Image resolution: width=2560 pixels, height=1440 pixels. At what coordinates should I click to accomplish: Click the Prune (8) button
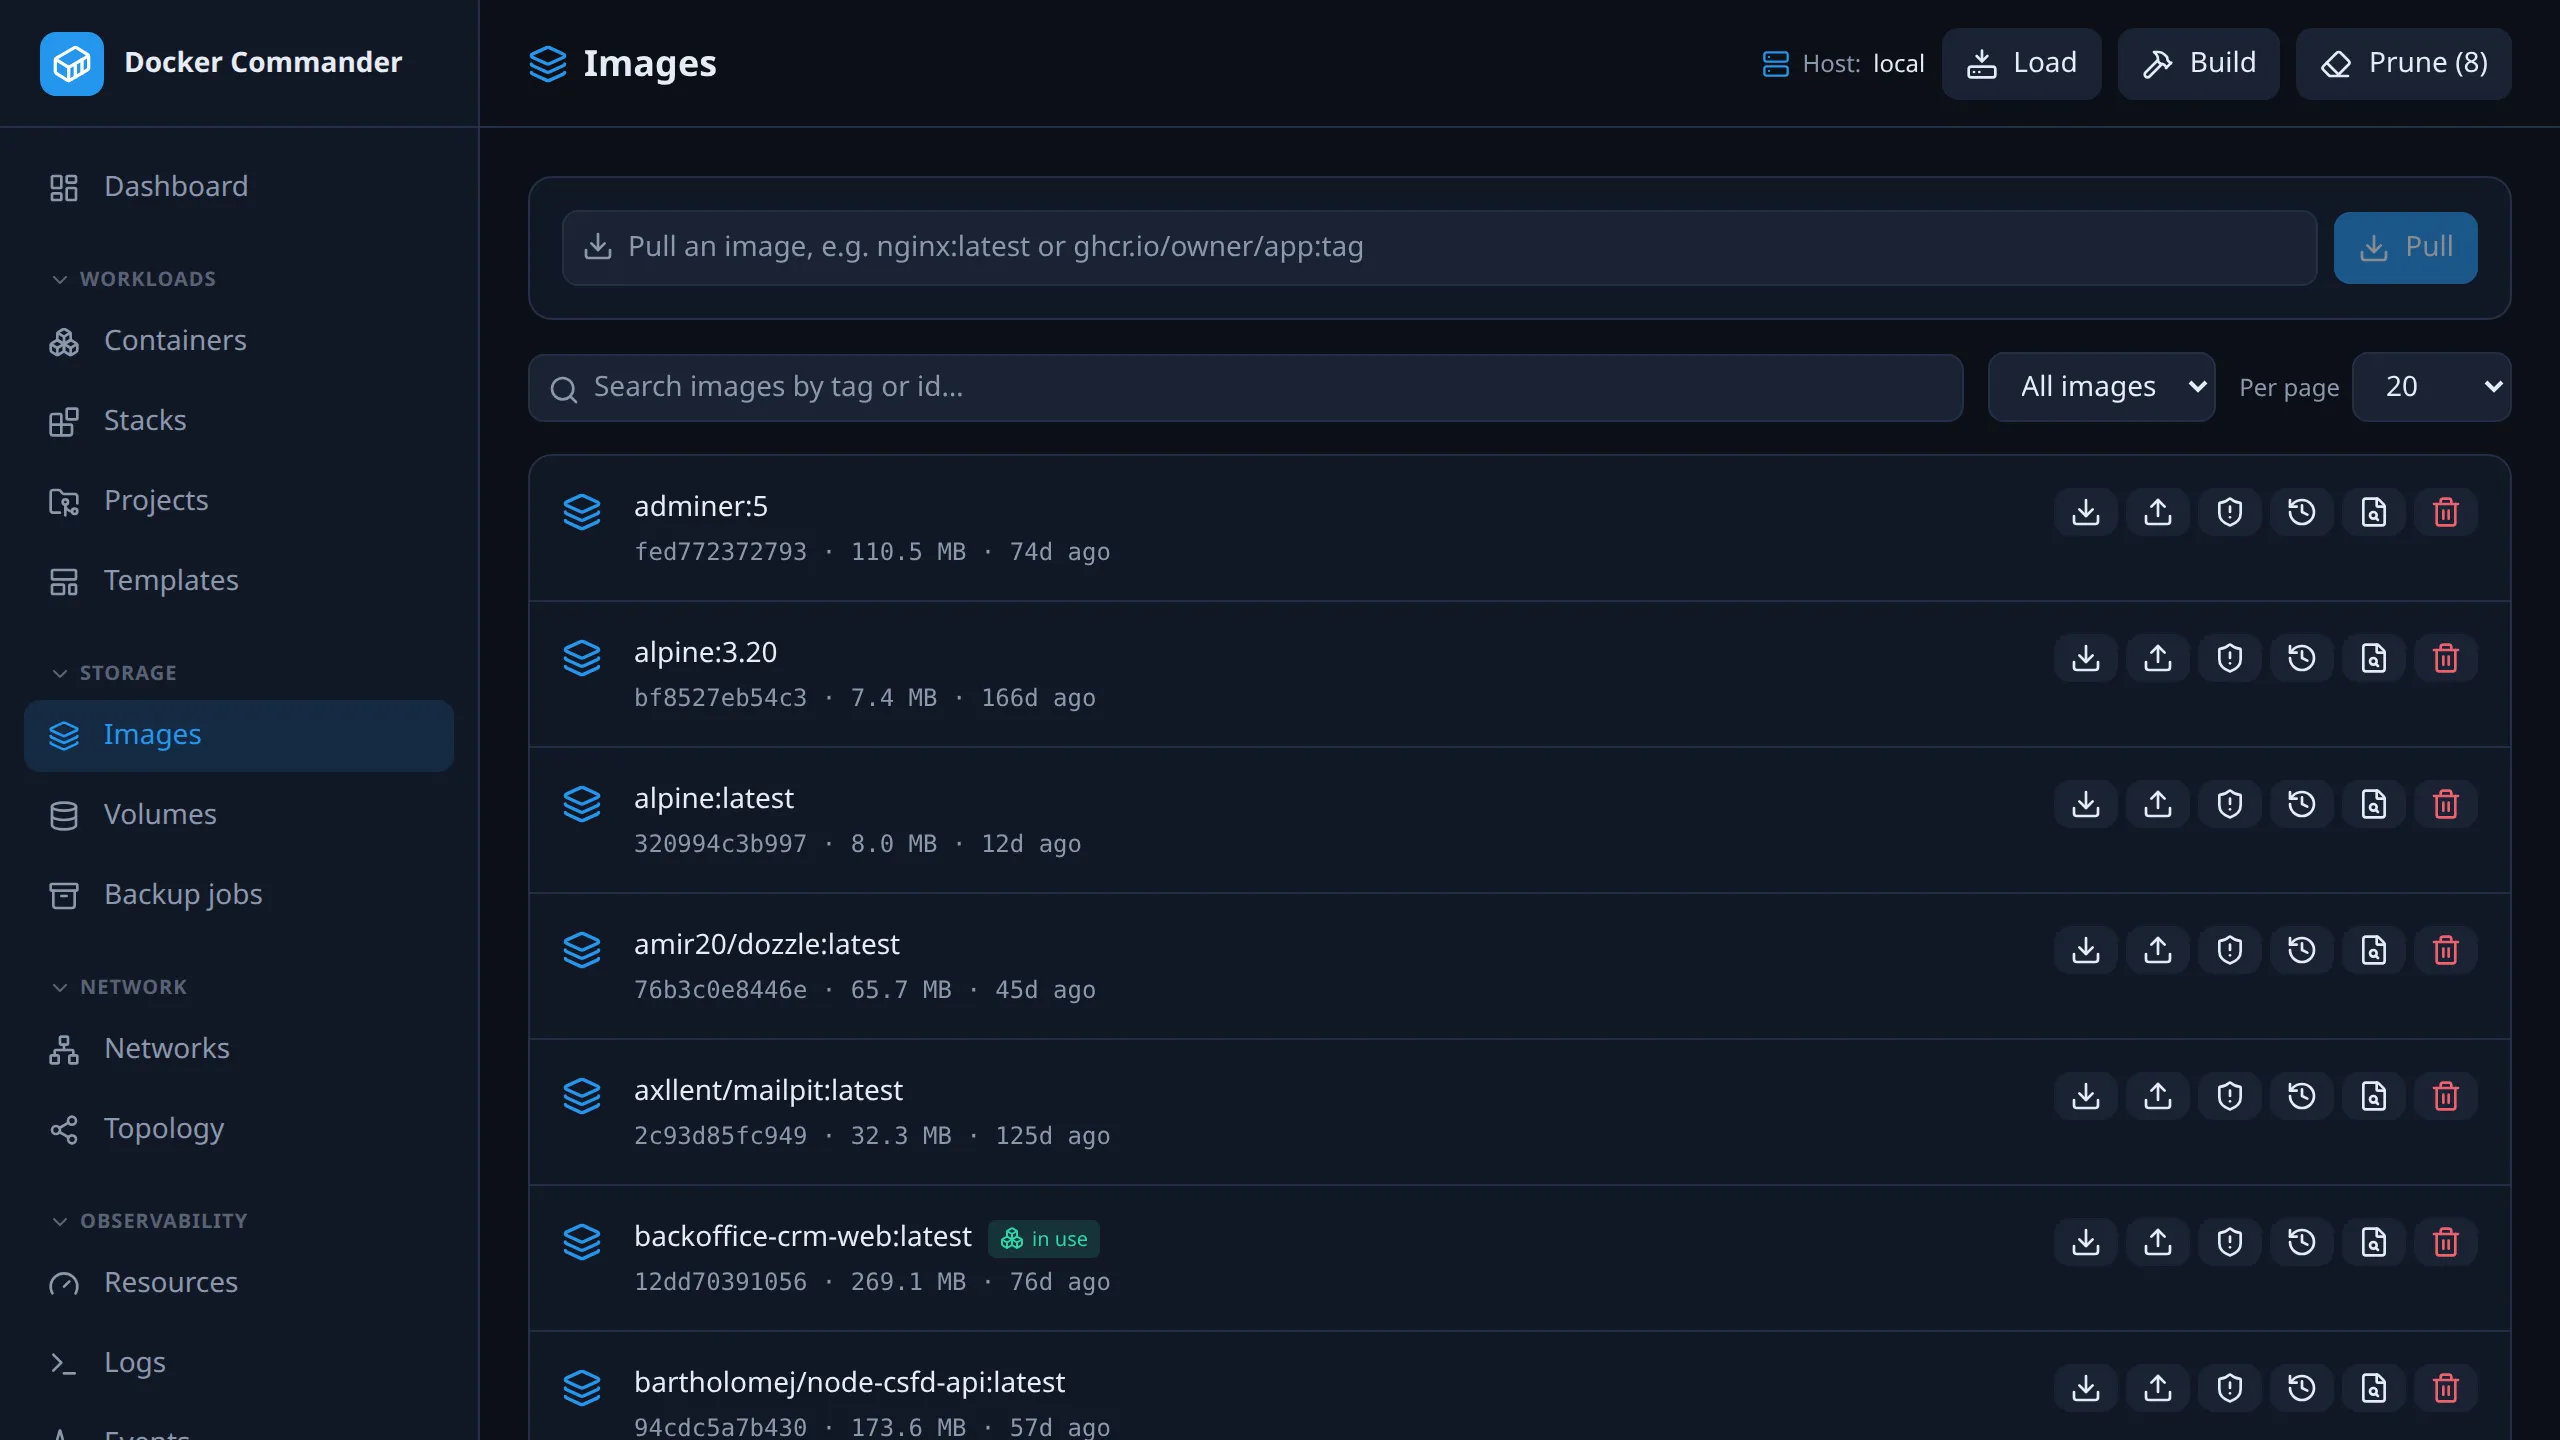(x=2404, y=64)
